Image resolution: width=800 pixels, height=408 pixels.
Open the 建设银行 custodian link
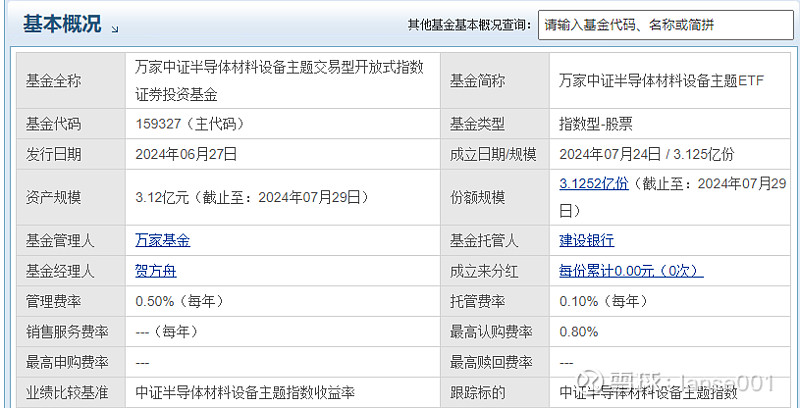pos(587,240)
